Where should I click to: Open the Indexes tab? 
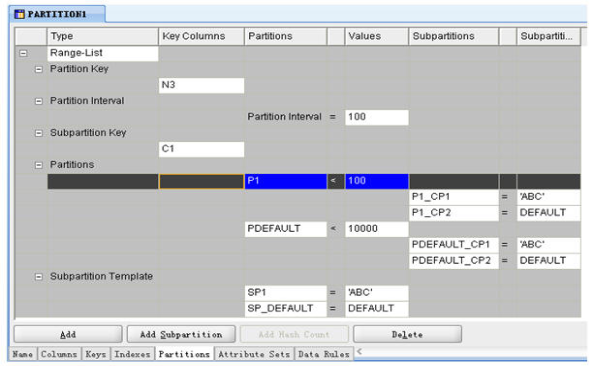coord(132,354)
